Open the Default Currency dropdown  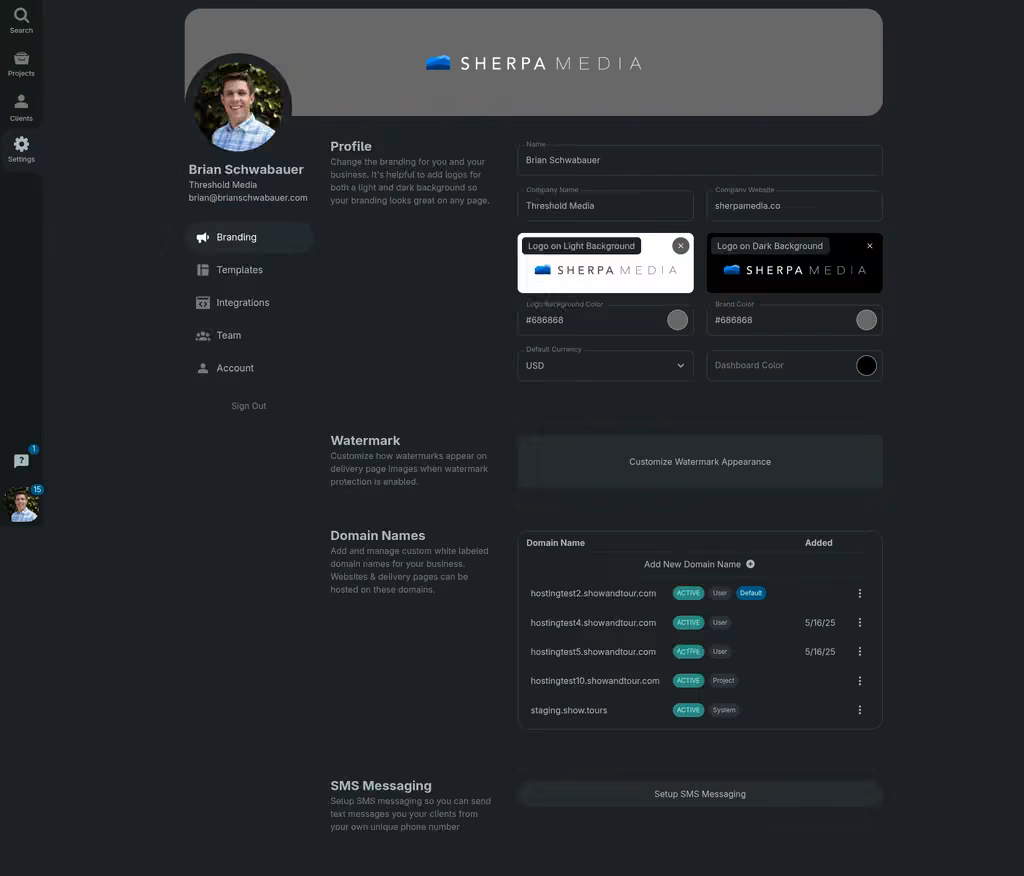605,366
